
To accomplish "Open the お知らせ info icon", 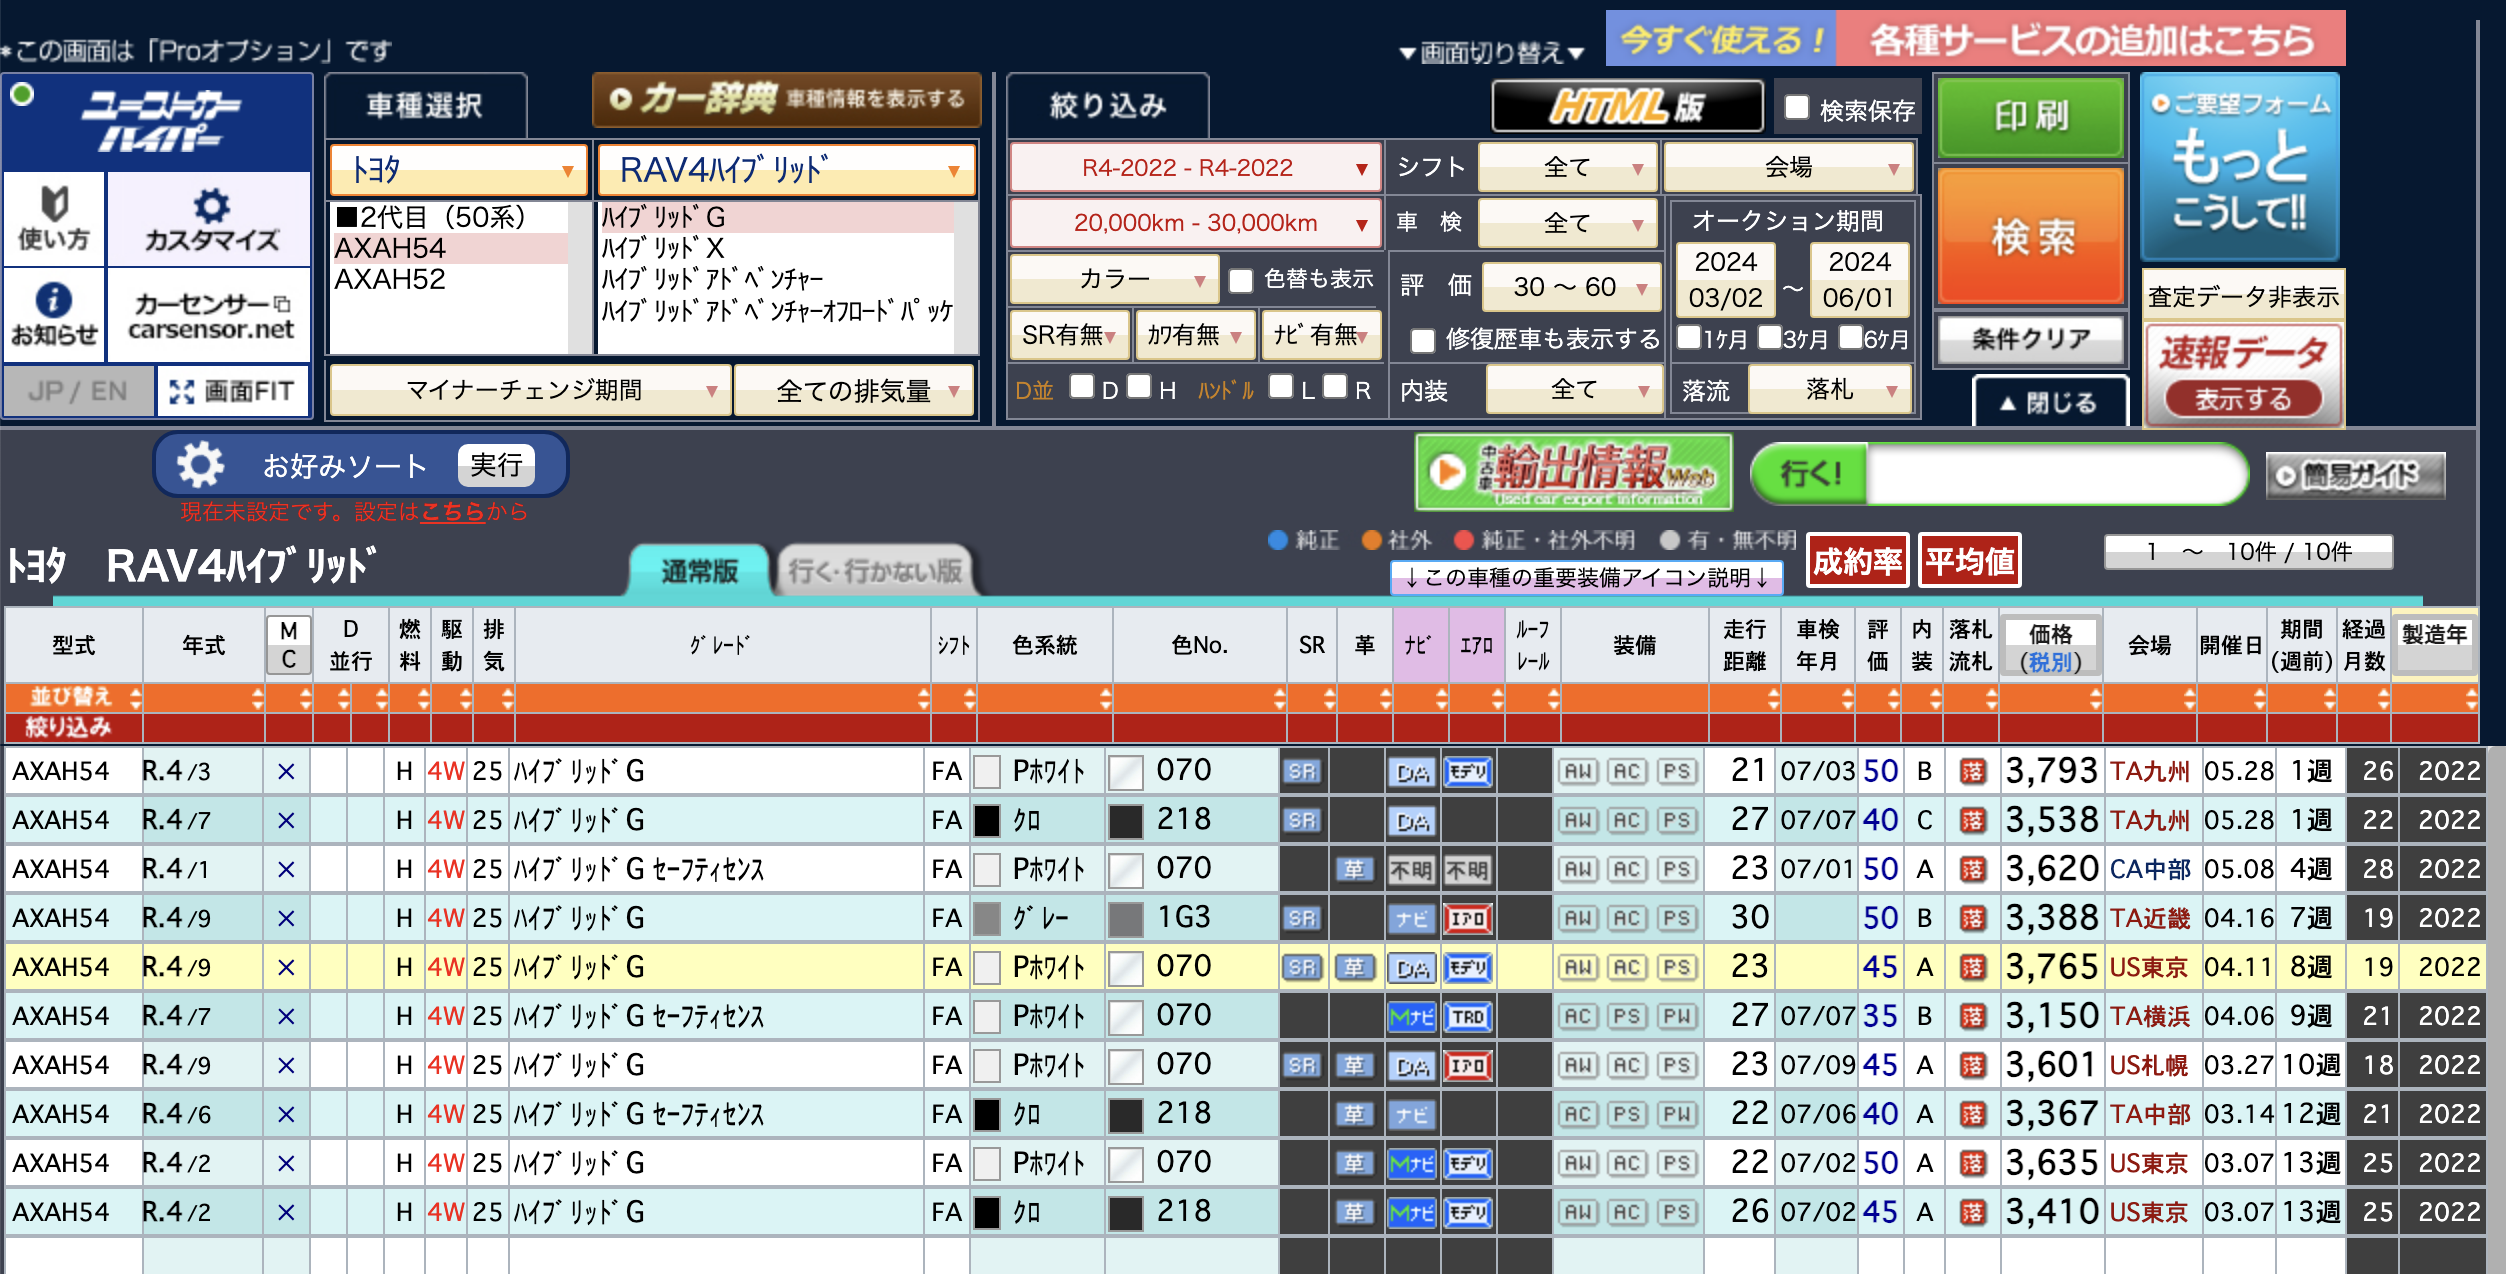I will tap(54, 314).
